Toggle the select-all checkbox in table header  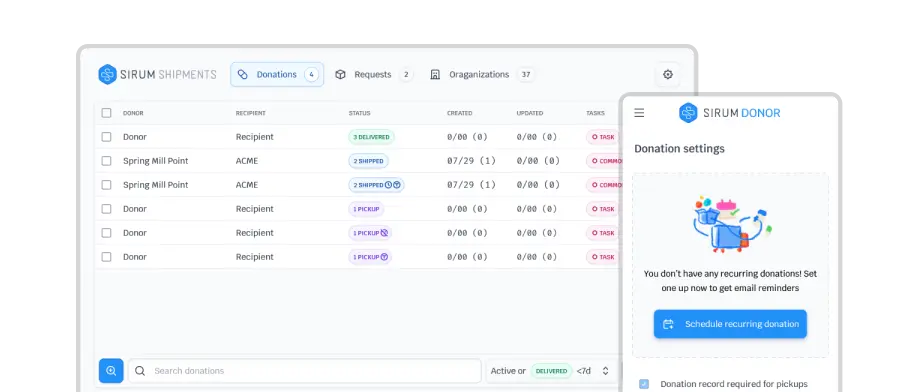[x=106, y=113]
